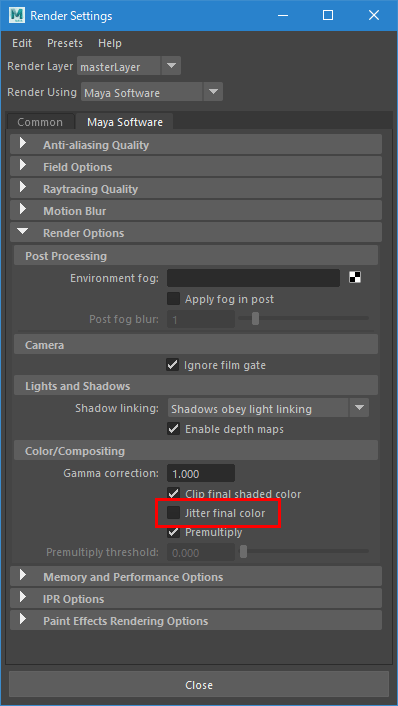This screenshot has height=706, width=398.
Task: Open the Edit menu
Action: click(x=22, y=43)
